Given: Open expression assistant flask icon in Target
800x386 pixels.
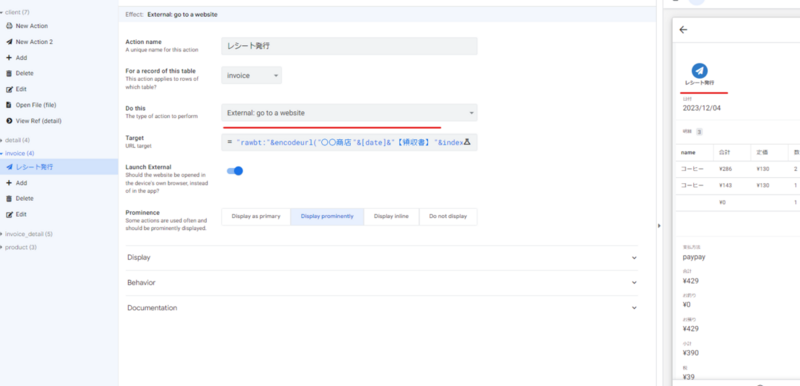Looking at the screenshot, I should pyautogui.click(x=468, y=142).
